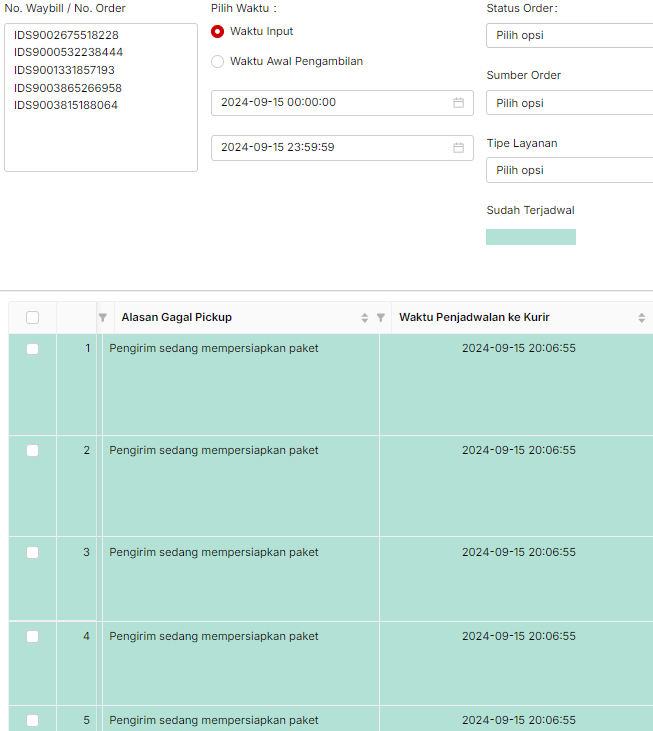Open the Status Order dropdown
Screen dimensions: 653x731
pos(570,35)
